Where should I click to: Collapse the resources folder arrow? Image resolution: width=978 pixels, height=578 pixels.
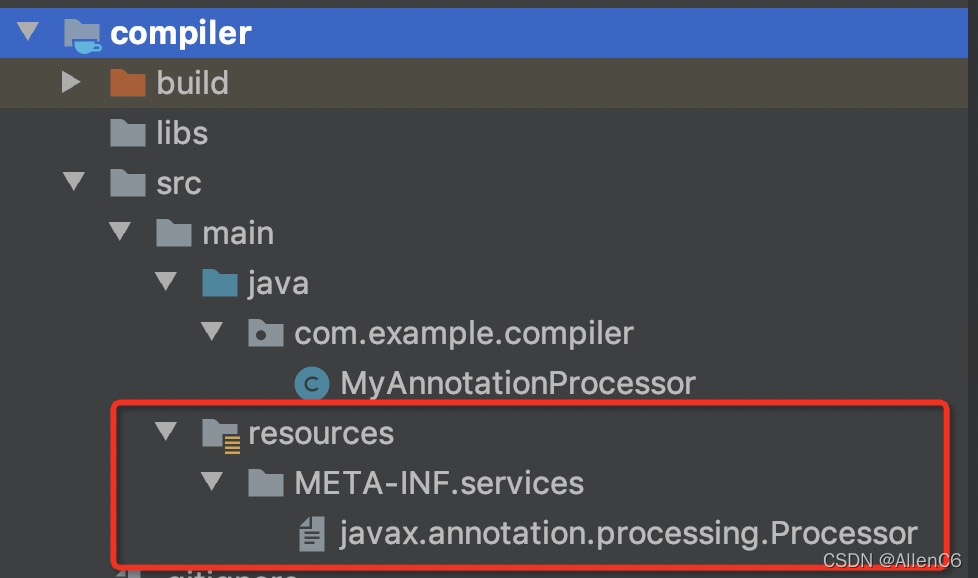click(166, 431)
